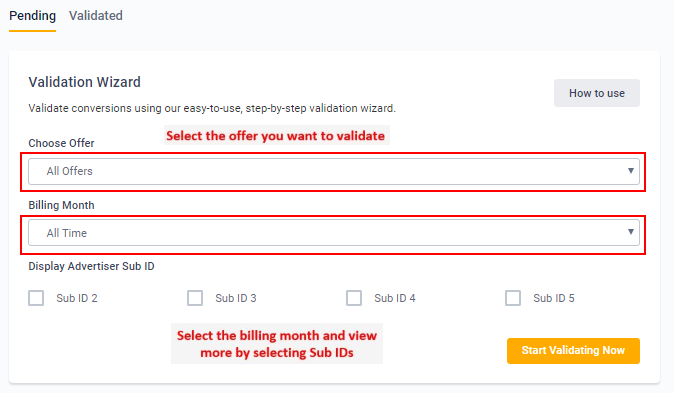Screen dimensions: 674x393
Task: Open the Validated tab
Action: tap(96, 16)
